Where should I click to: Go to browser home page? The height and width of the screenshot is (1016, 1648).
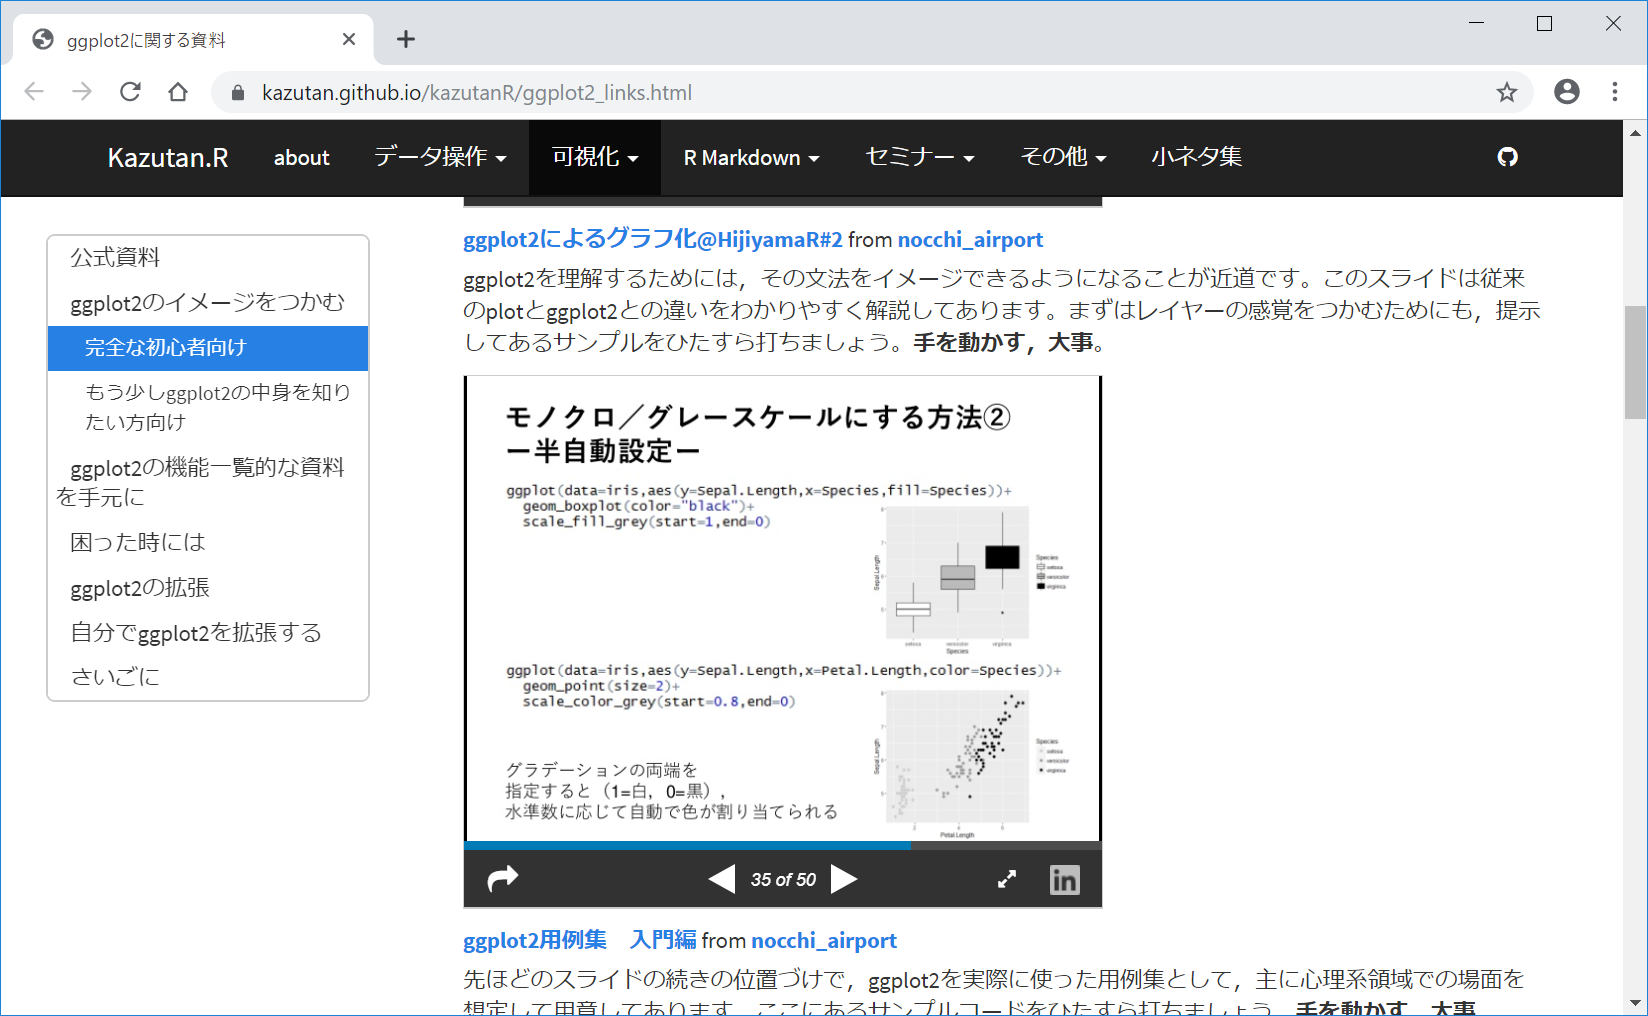[x=178, y=92]
